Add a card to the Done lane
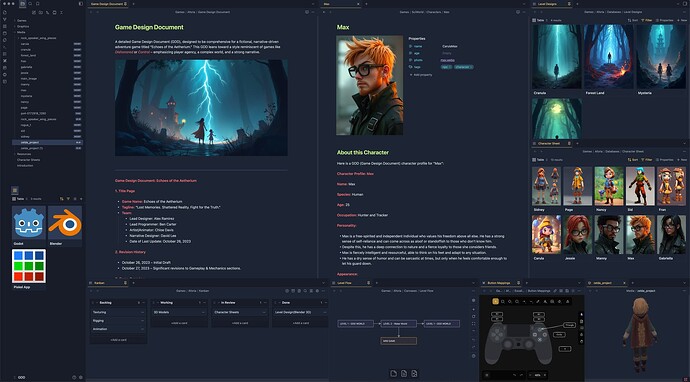 301,323
